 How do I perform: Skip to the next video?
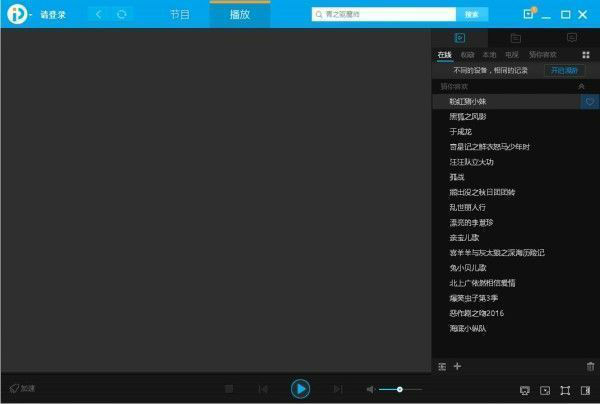[338, 389]
